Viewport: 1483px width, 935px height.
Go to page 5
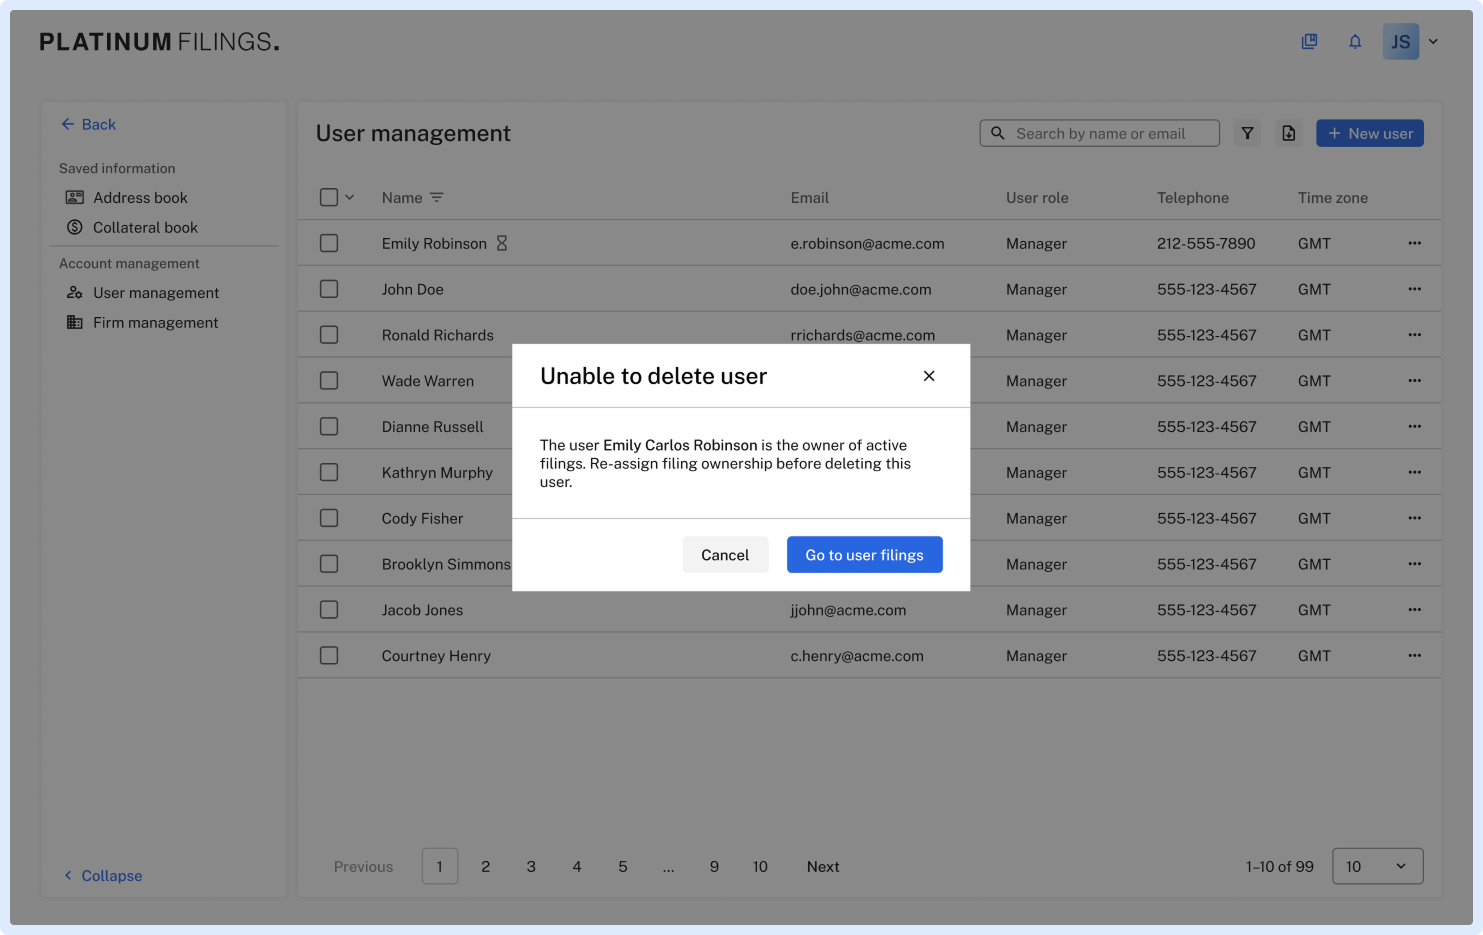tap(623, 867)
